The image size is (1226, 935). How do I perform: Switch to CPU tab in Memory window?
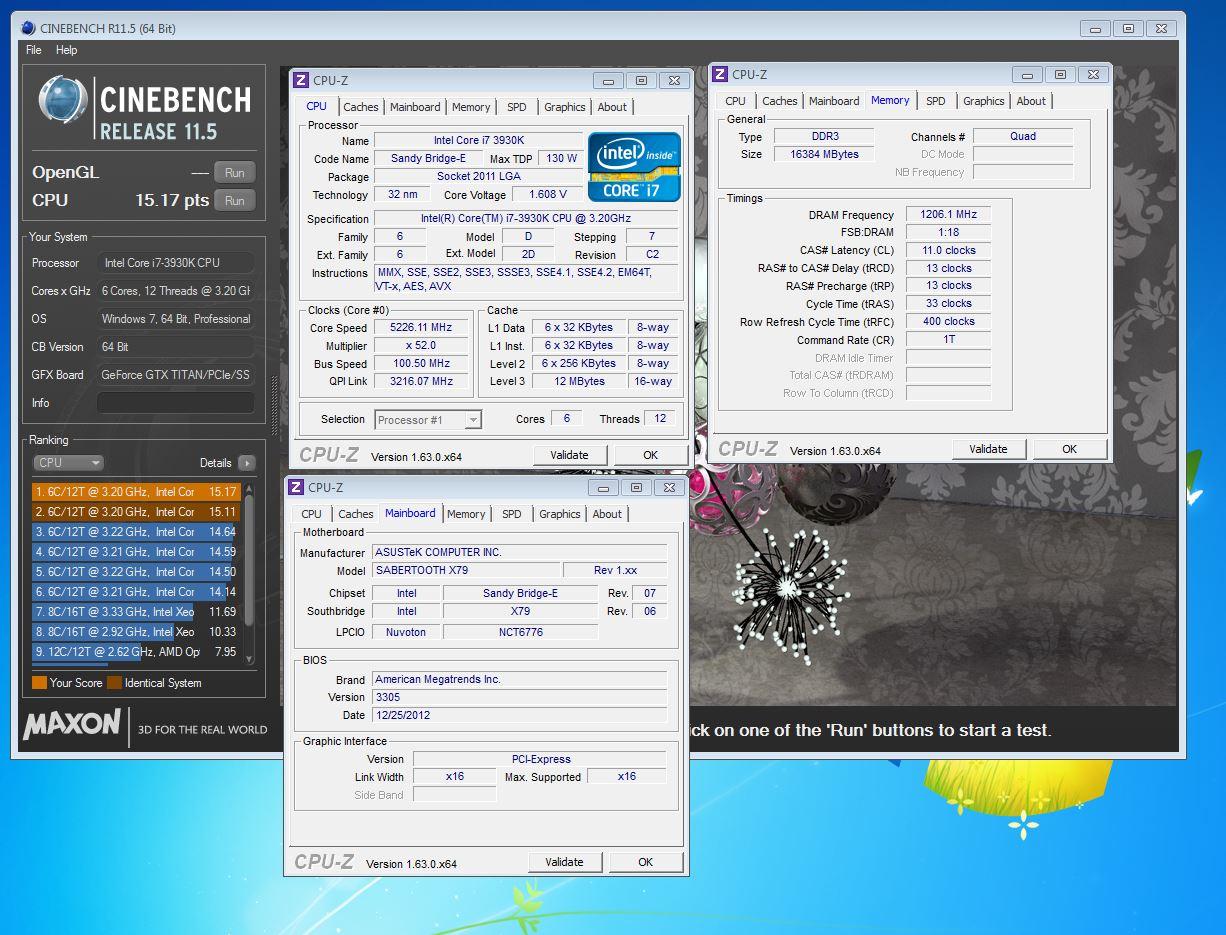coord(735,101)
